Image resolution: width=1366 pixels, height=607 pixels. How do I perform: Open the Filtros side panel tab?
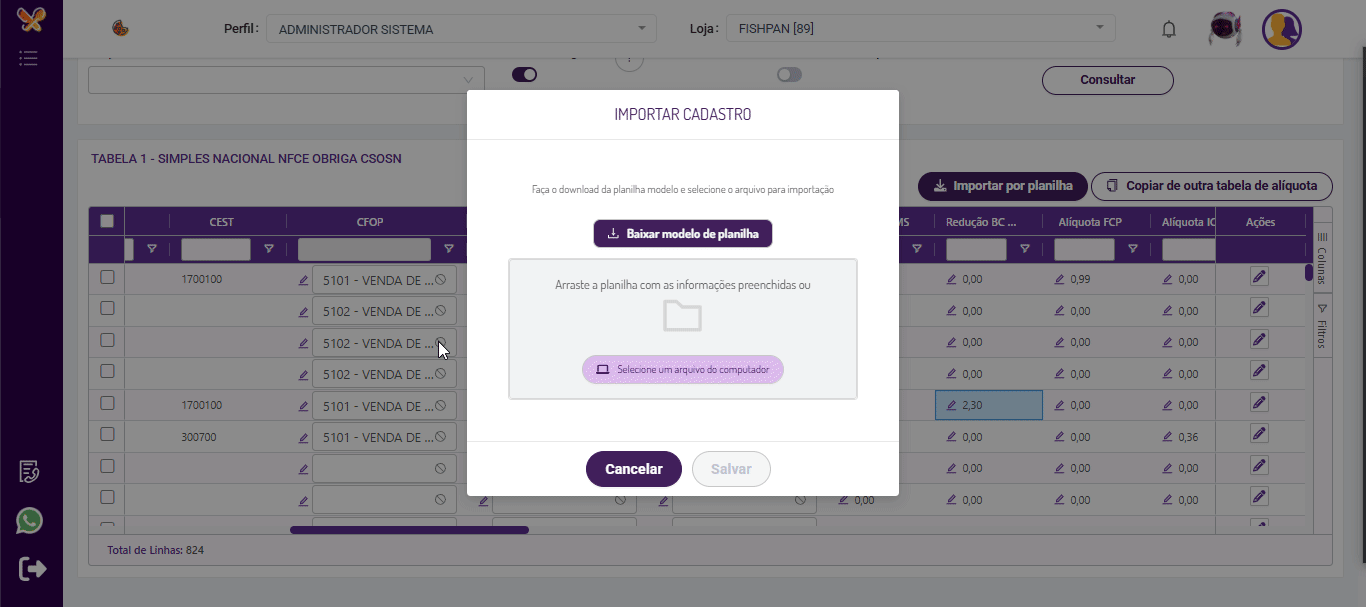(1321, 327)
